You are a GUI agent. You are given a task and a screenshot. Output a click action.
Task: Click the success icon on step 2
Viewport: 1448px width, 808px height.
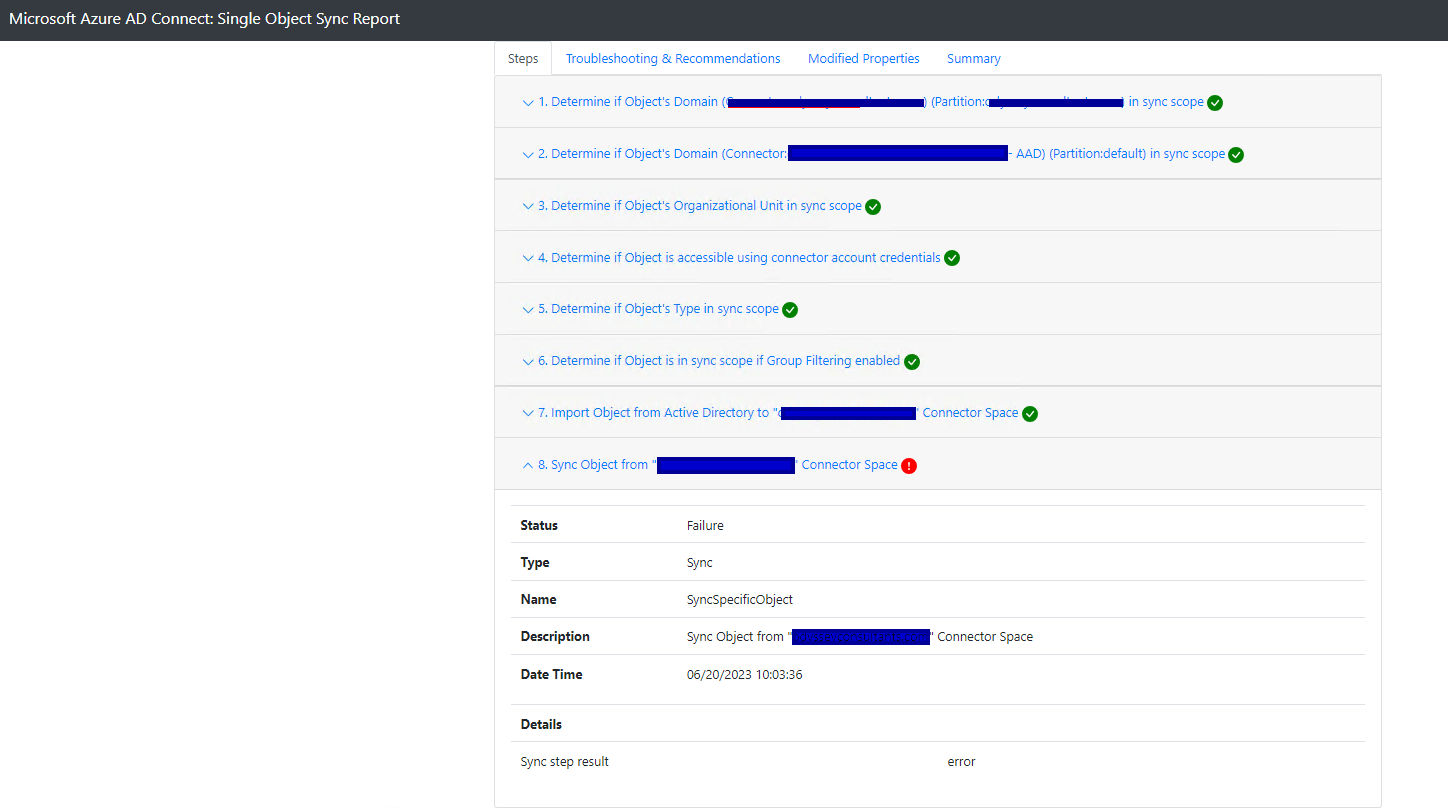[x=1236, y=154]
